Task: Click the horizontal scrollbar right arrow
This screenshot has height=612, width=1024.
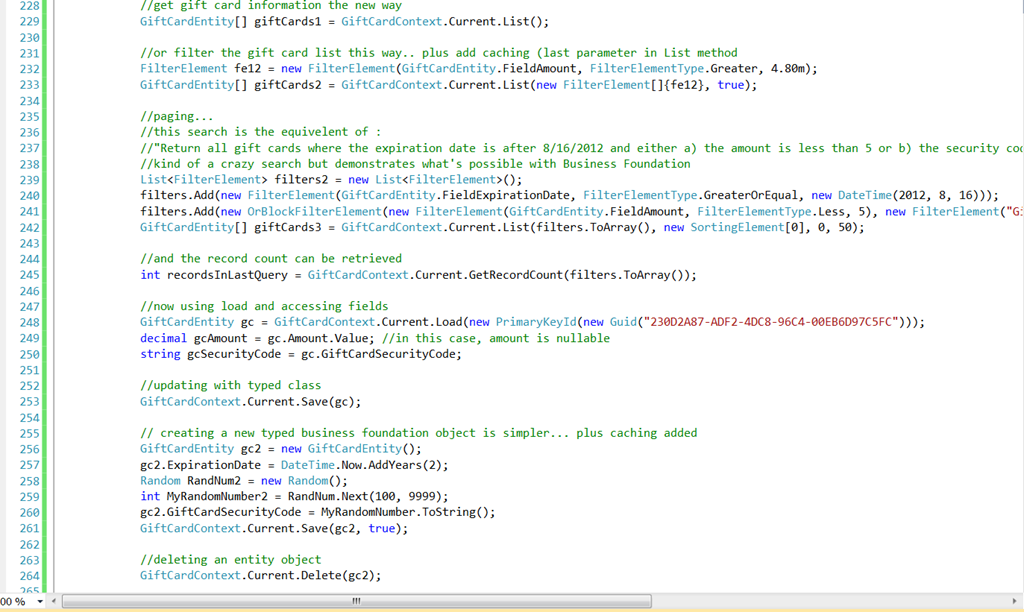Action: (x=1015, y=601)
